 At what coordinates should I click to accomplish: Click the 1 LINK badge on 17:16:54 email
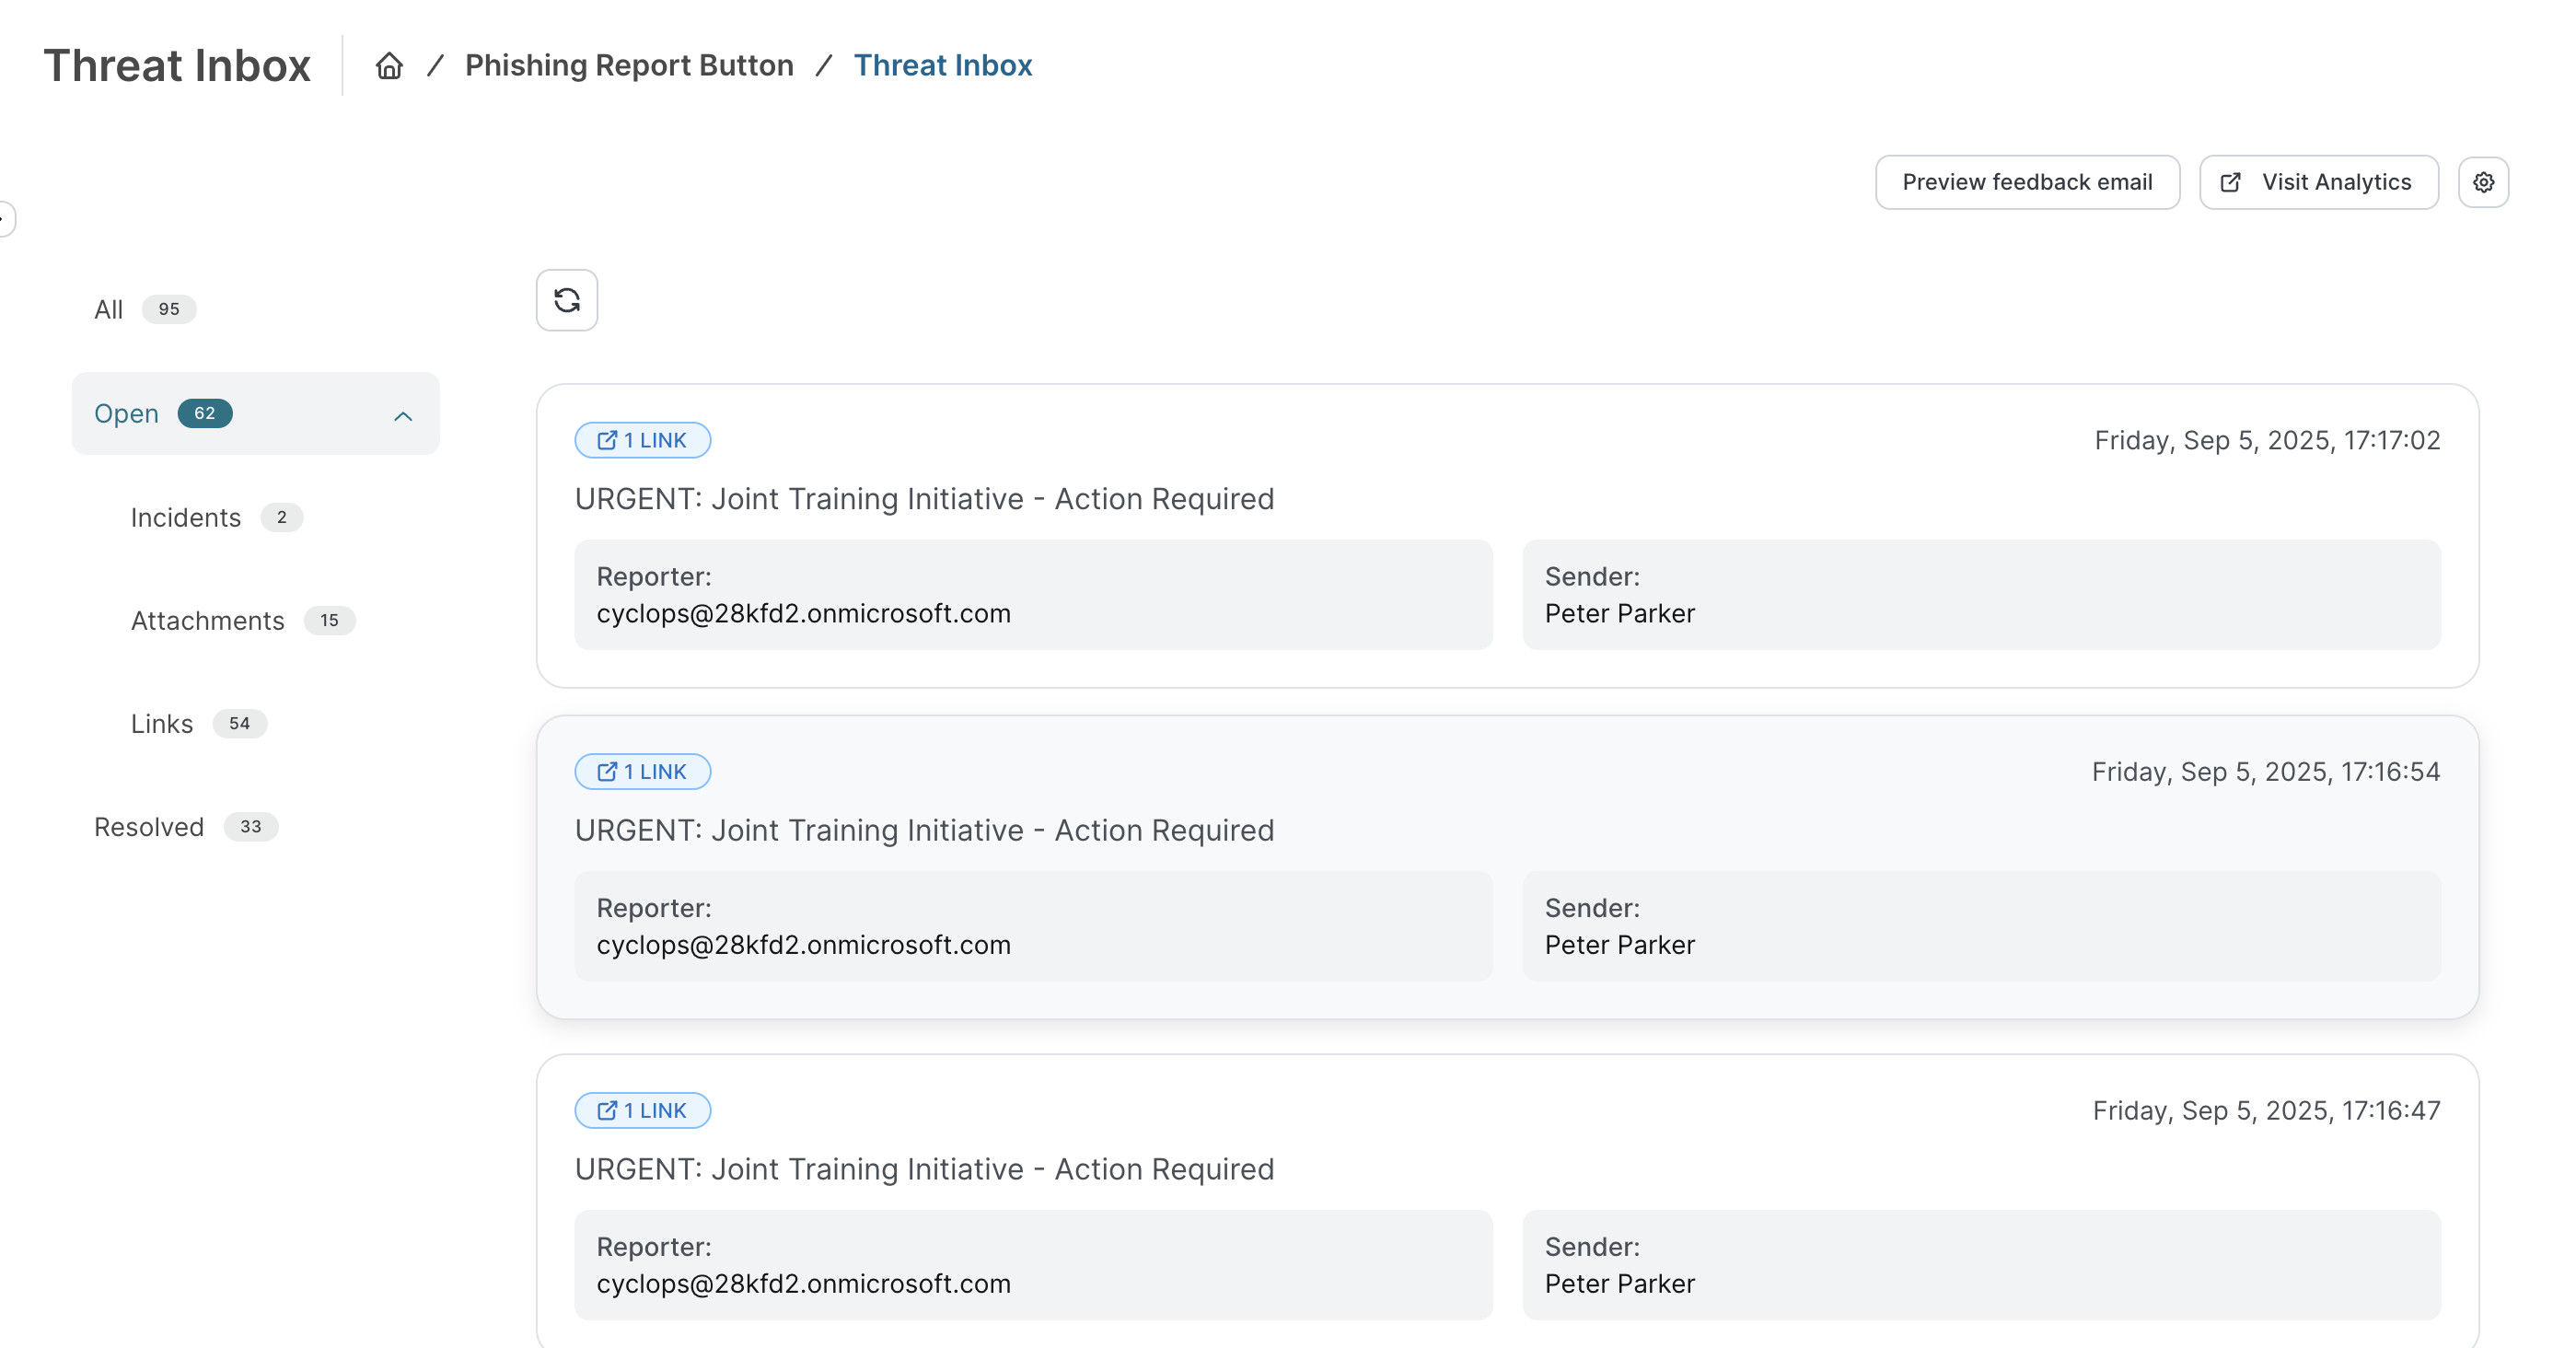point(642,772)
